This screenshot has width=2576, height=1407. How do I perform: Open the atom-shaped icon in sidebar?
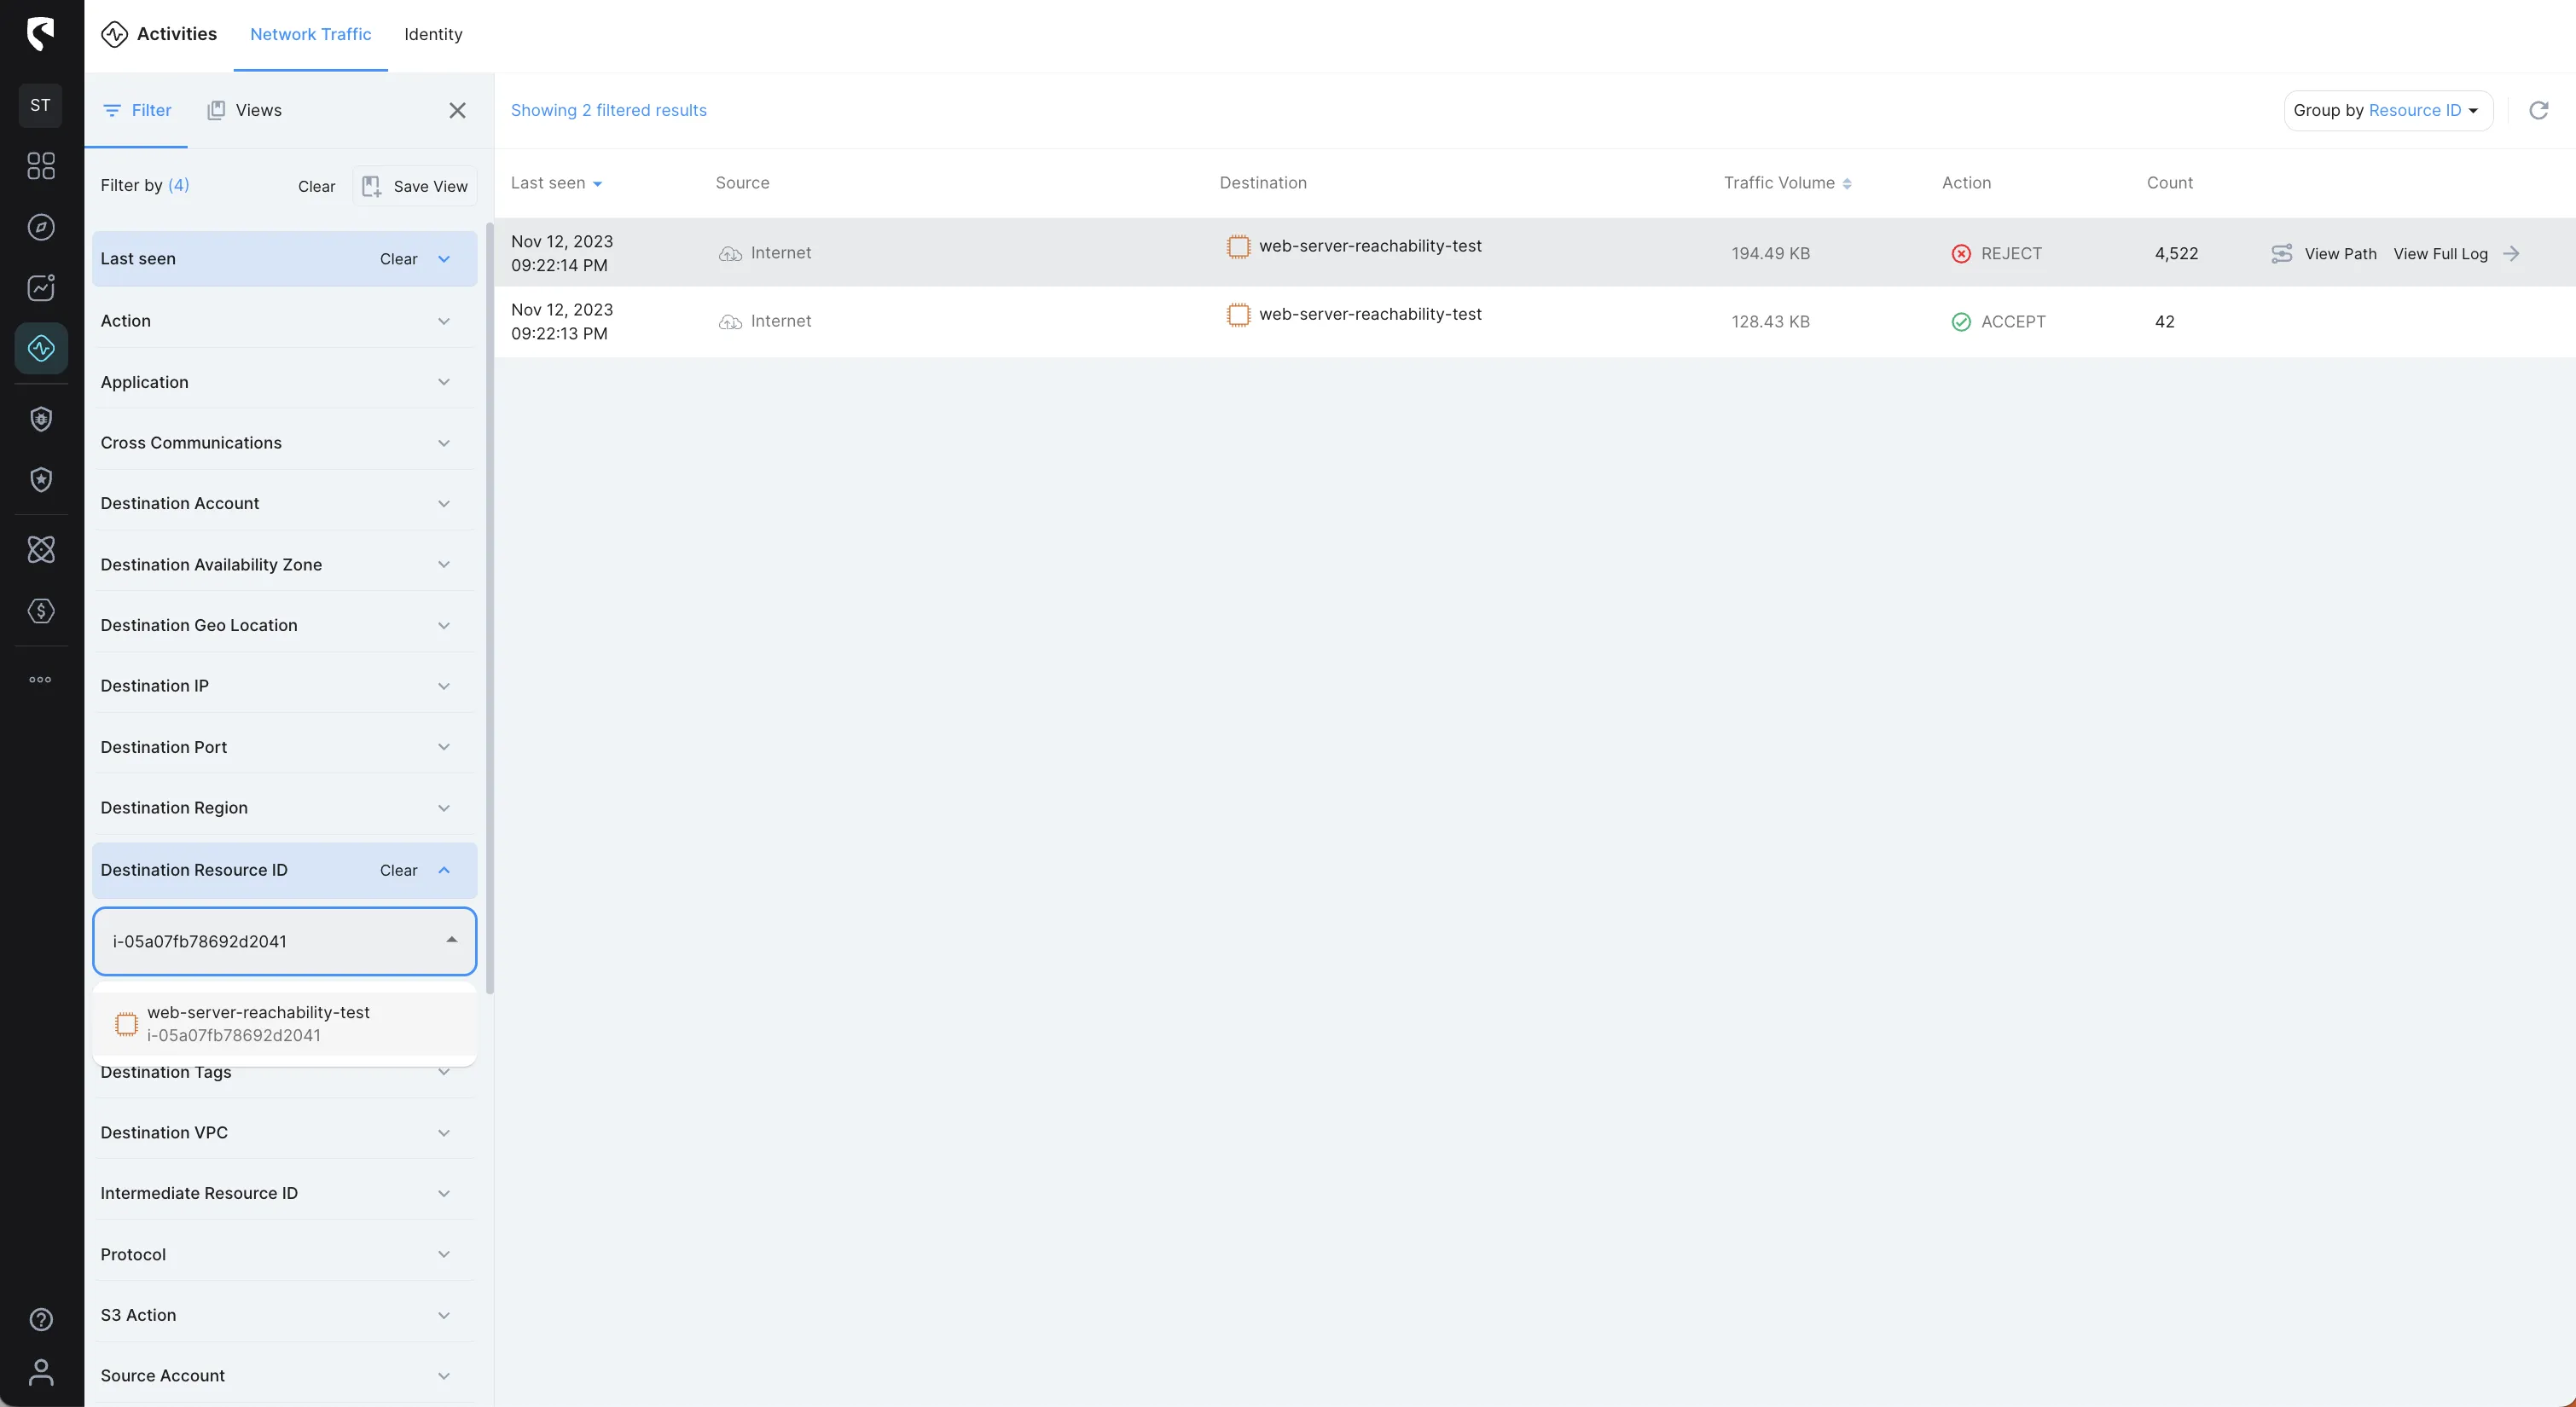pos(40,550)
